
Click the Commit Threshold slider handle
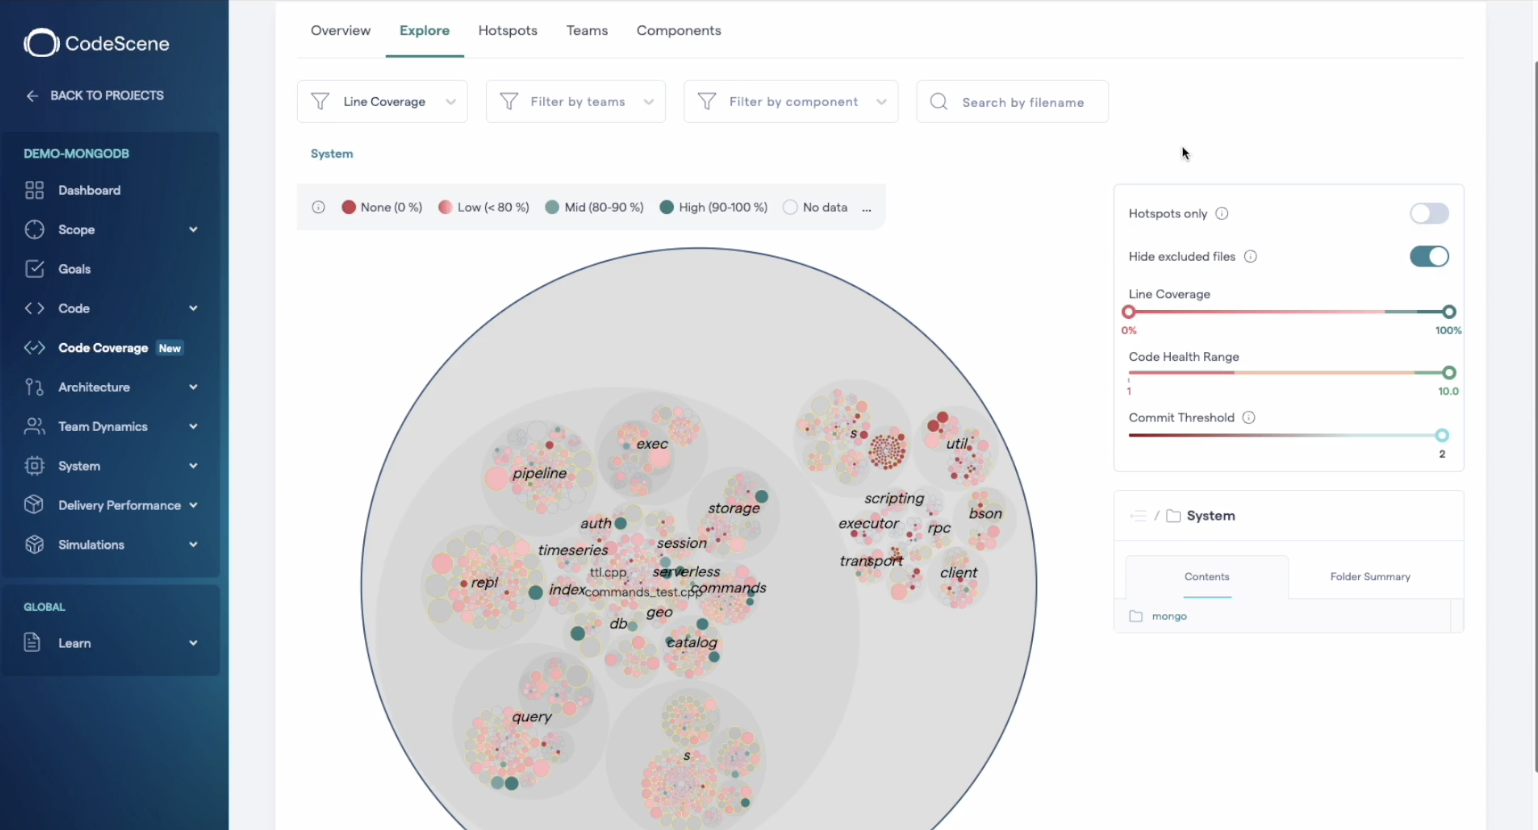[1442, 435]
